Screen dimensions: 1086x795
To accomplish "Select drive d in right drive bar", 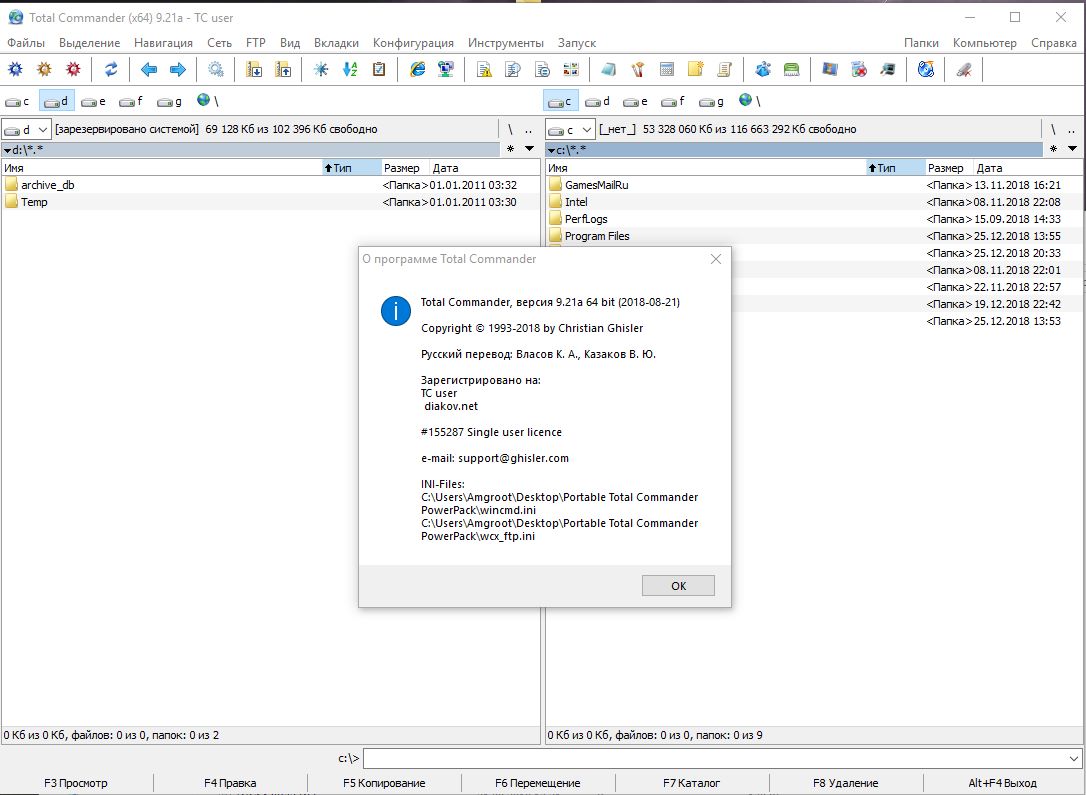I will tap(598, 101).
